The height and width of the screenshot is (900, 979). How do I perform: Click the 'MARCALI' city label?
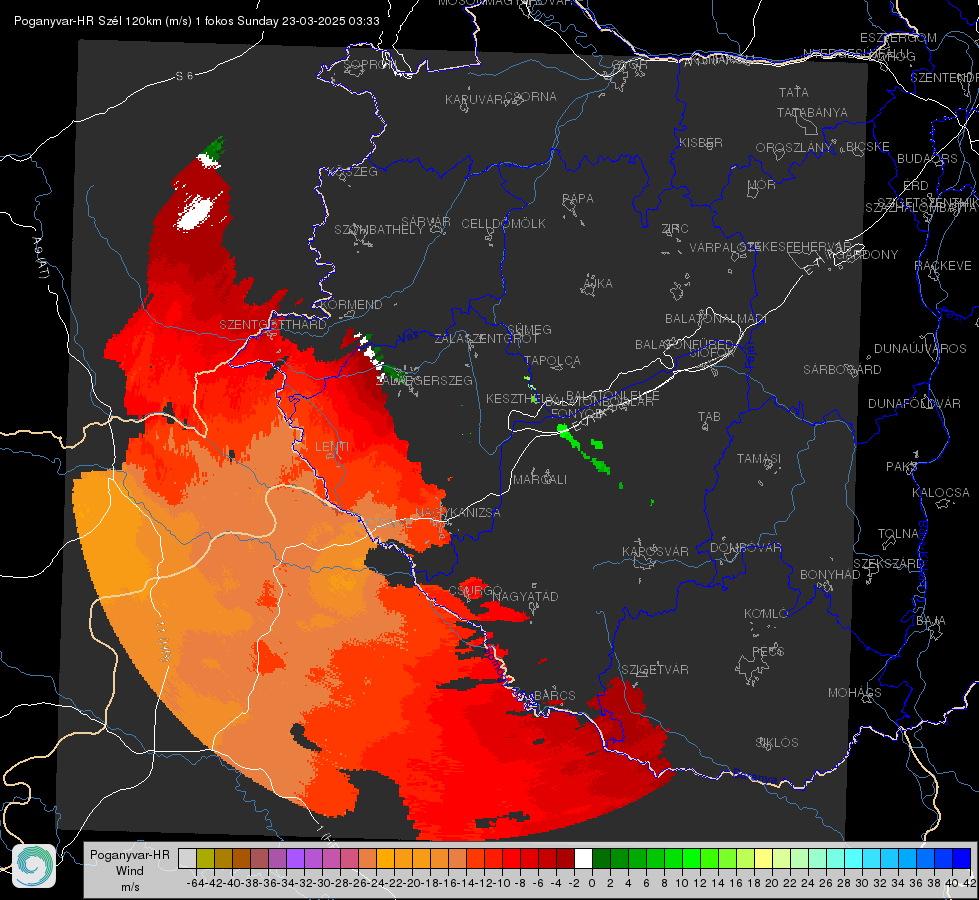[540, 480]
